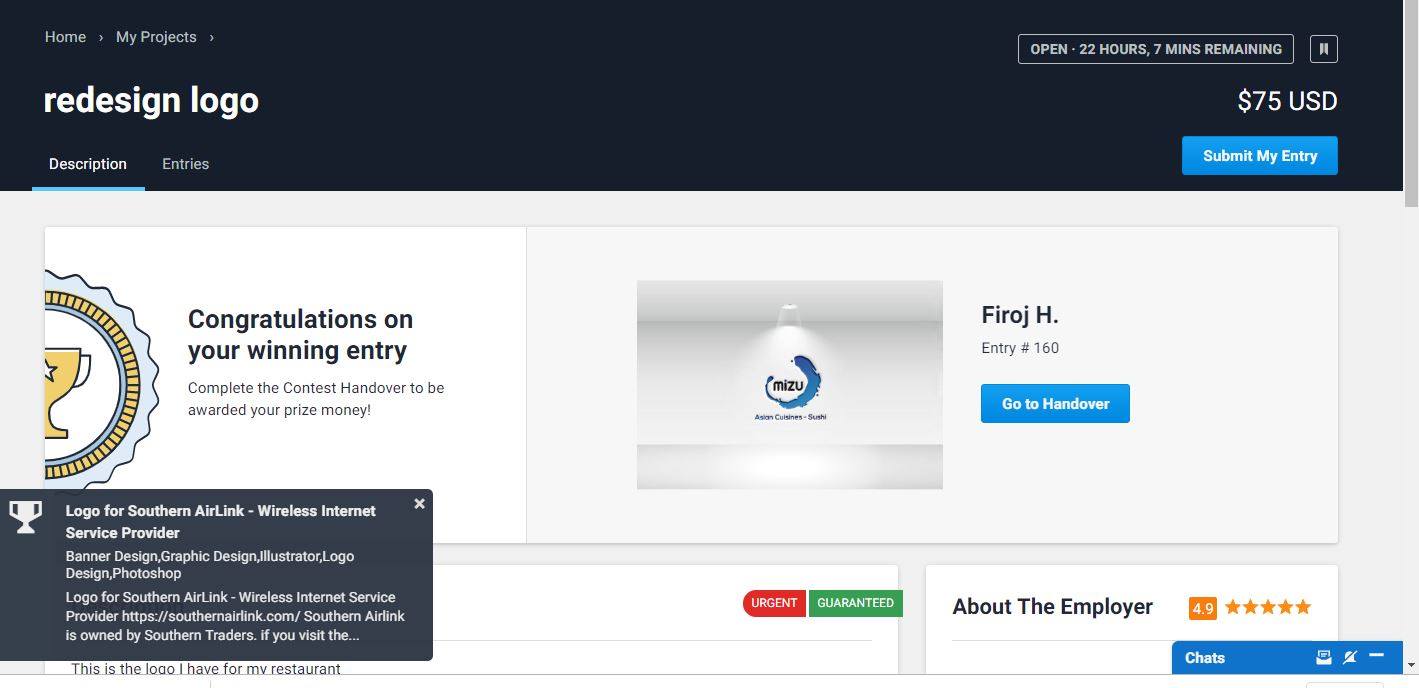Click the winner award badge graphic
The width and height of the screenshot is (1419, 688).
click(x=100, y=384)
